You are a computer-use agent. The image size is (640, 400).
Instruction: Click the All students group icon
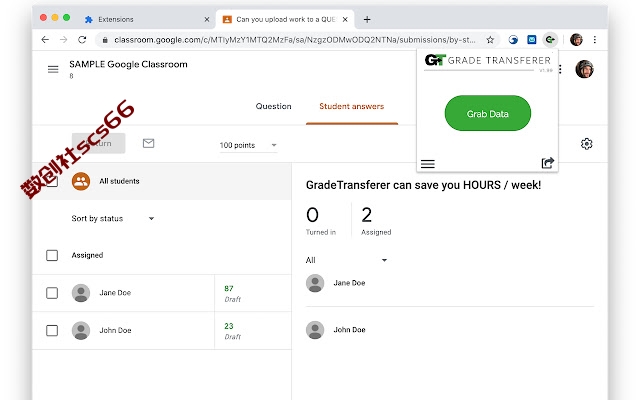click(81, 181)
